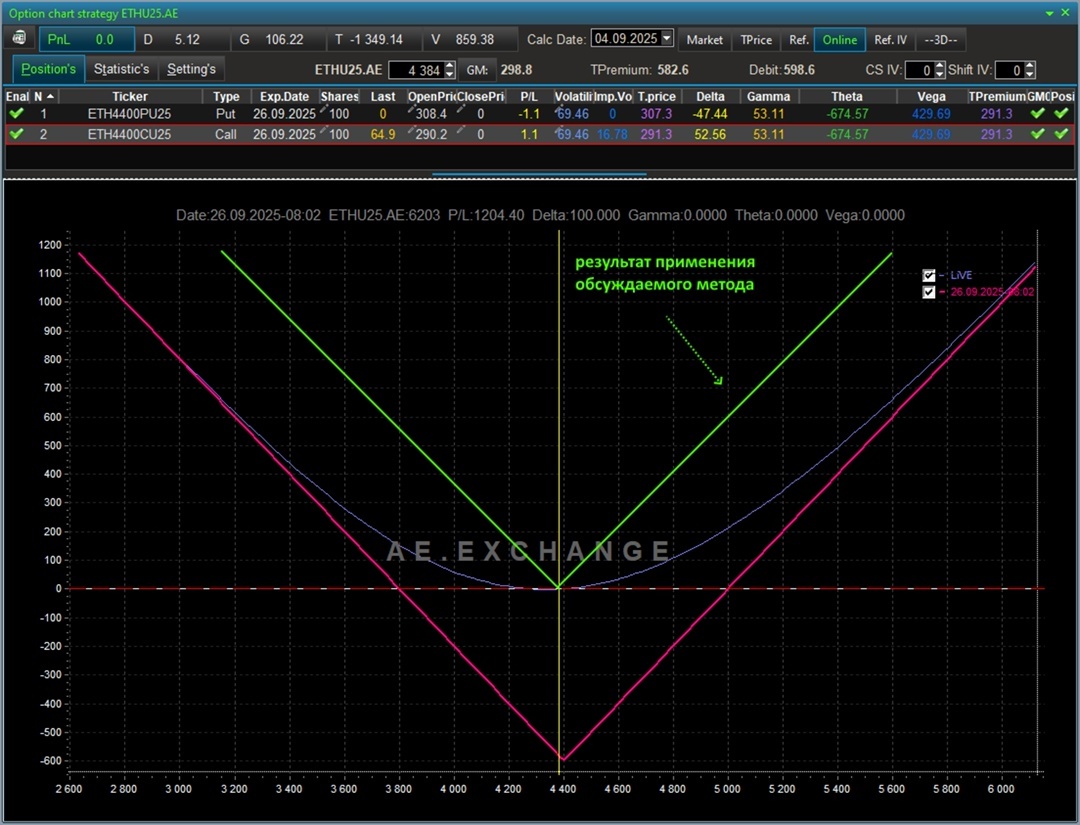The image size is (1080, 825).
Task: Decrease ETHU25.AE price with down stepper
Action: point(450,74)
